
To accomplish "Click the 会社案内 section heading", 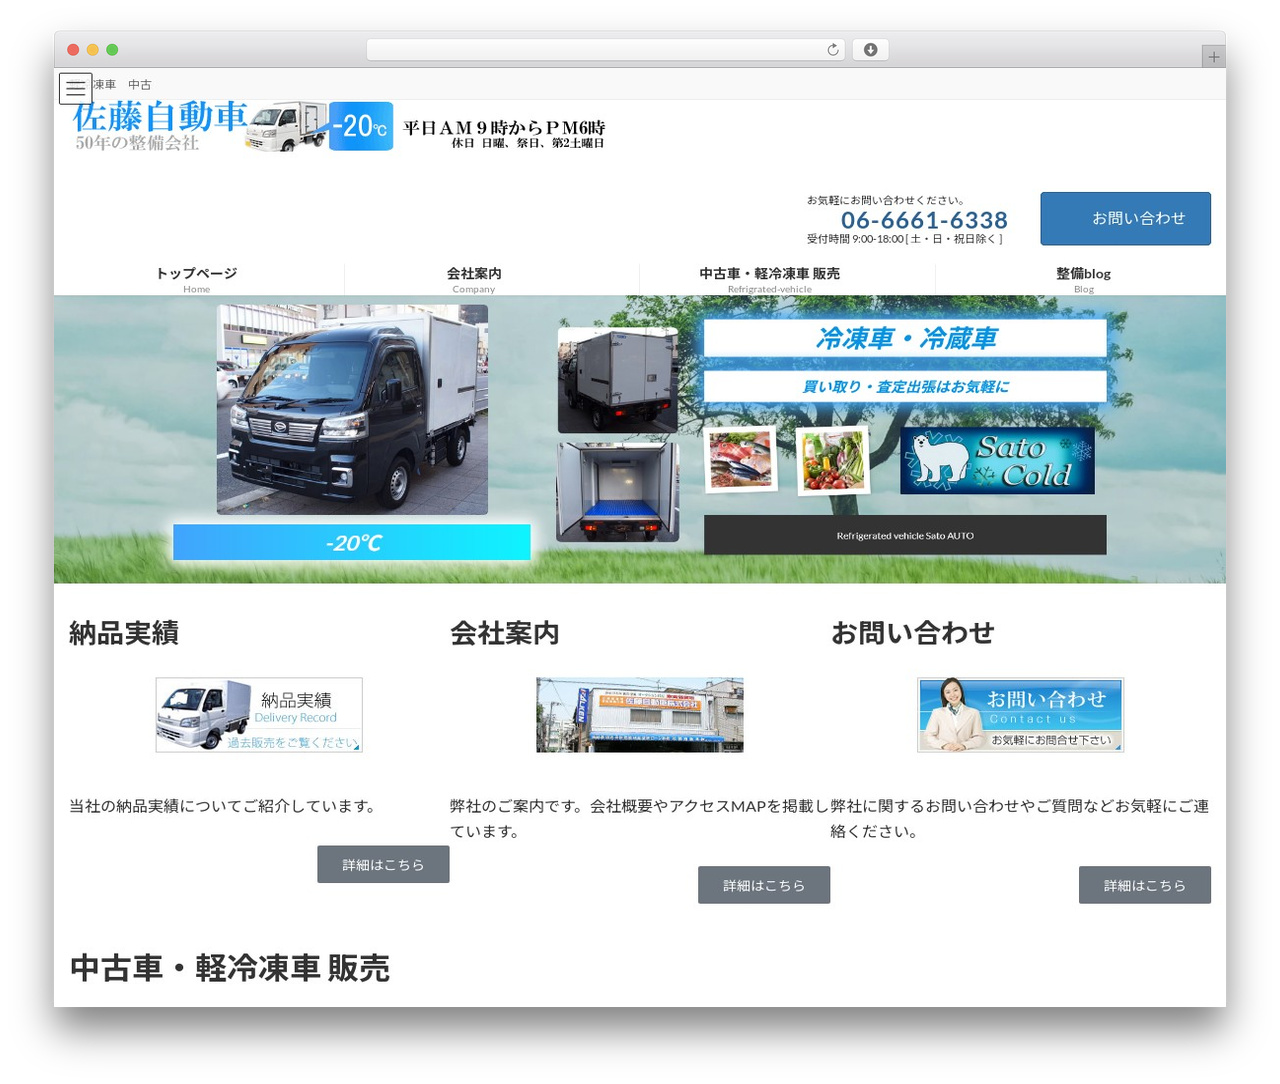I will [x=505, y=633].
